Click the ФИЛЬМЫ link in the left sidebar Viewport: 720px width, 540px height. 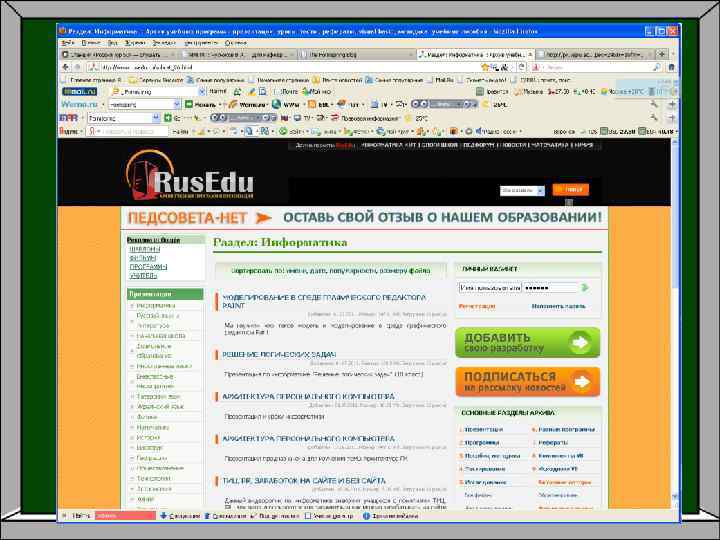(143, 258)
